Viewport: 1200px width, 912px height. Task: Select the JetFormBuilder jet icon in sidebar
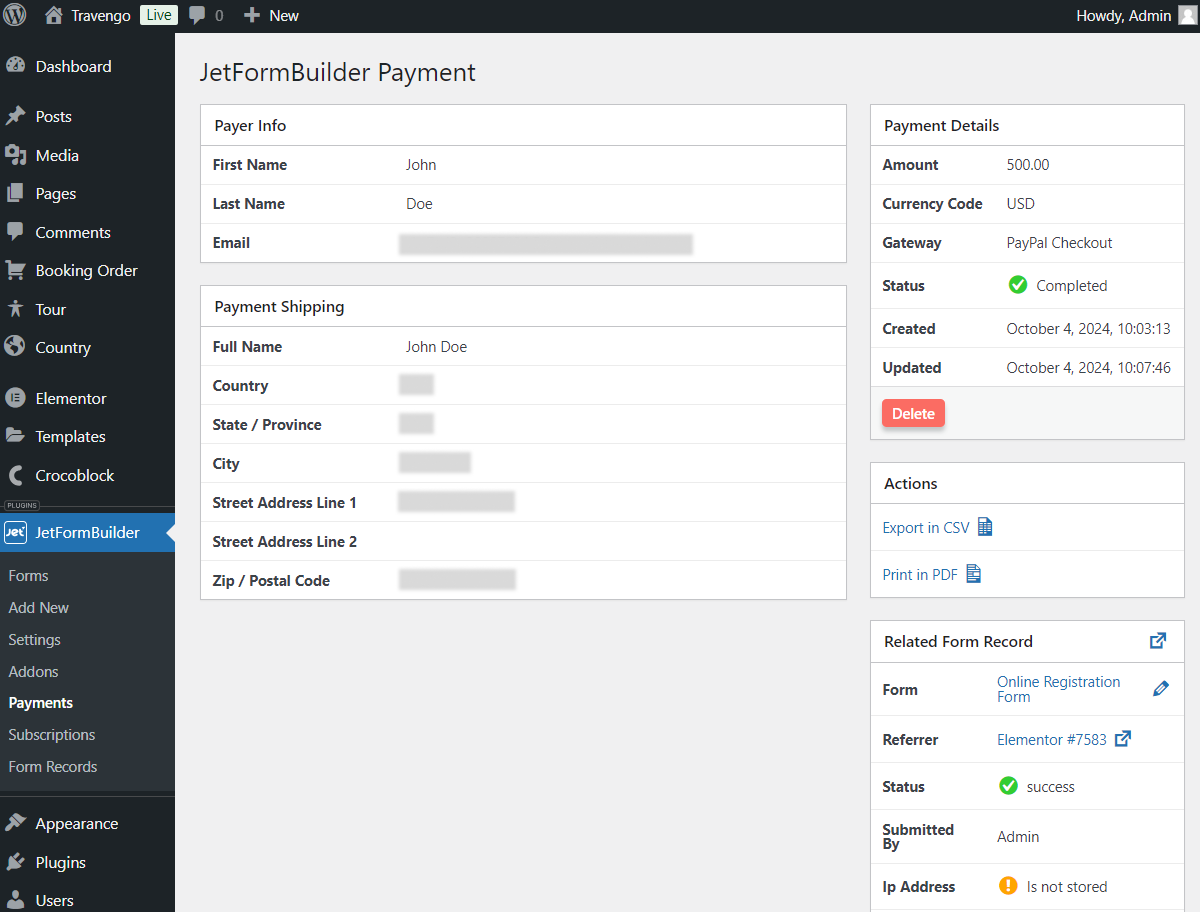click(15, 532)
